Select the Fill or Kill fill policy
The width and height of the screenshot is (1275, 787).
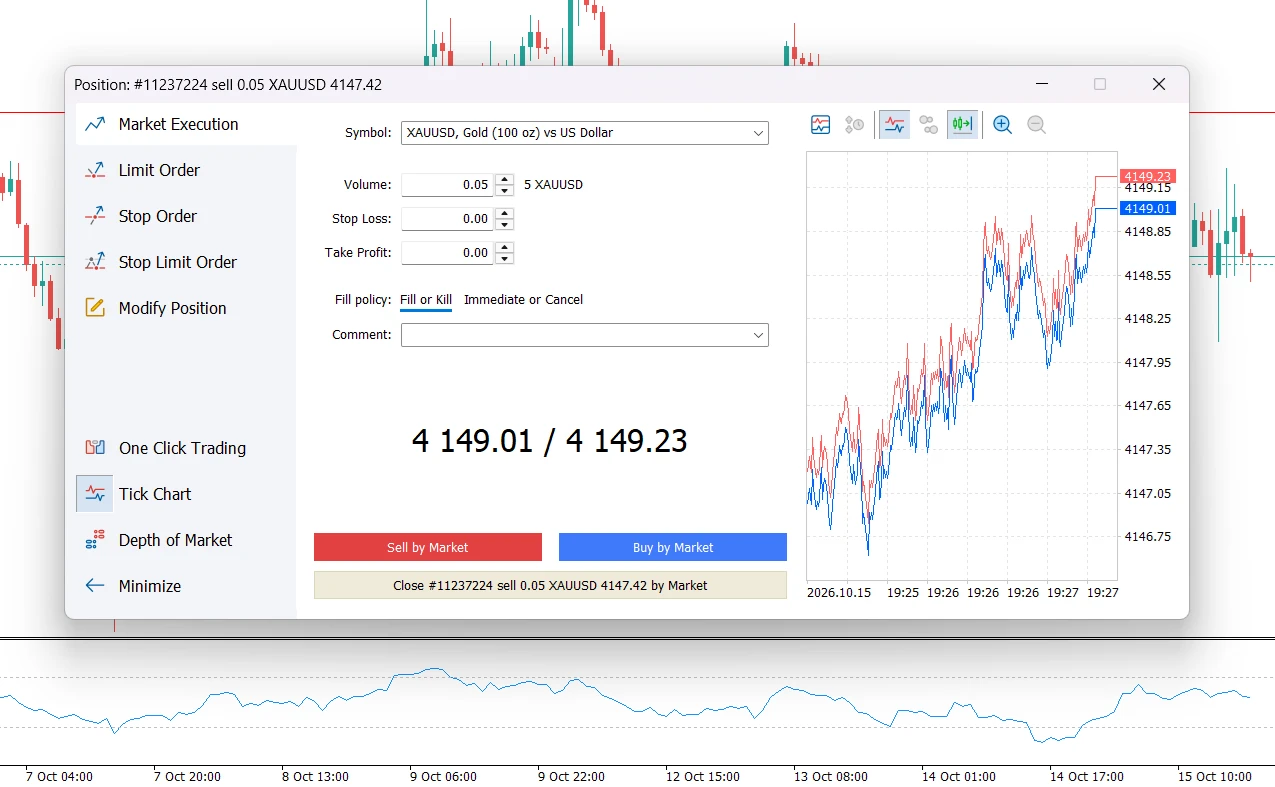coord(426,300)
